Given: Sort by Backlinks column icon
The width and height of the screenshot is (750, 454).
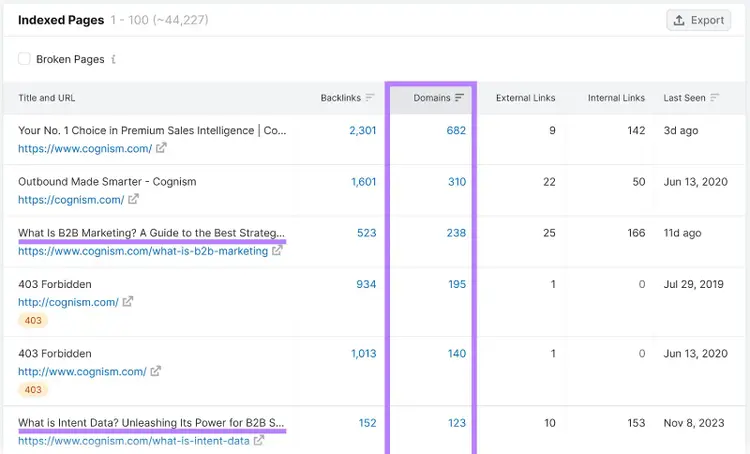Looking at the screenshot, I should (x=370, y=98).
